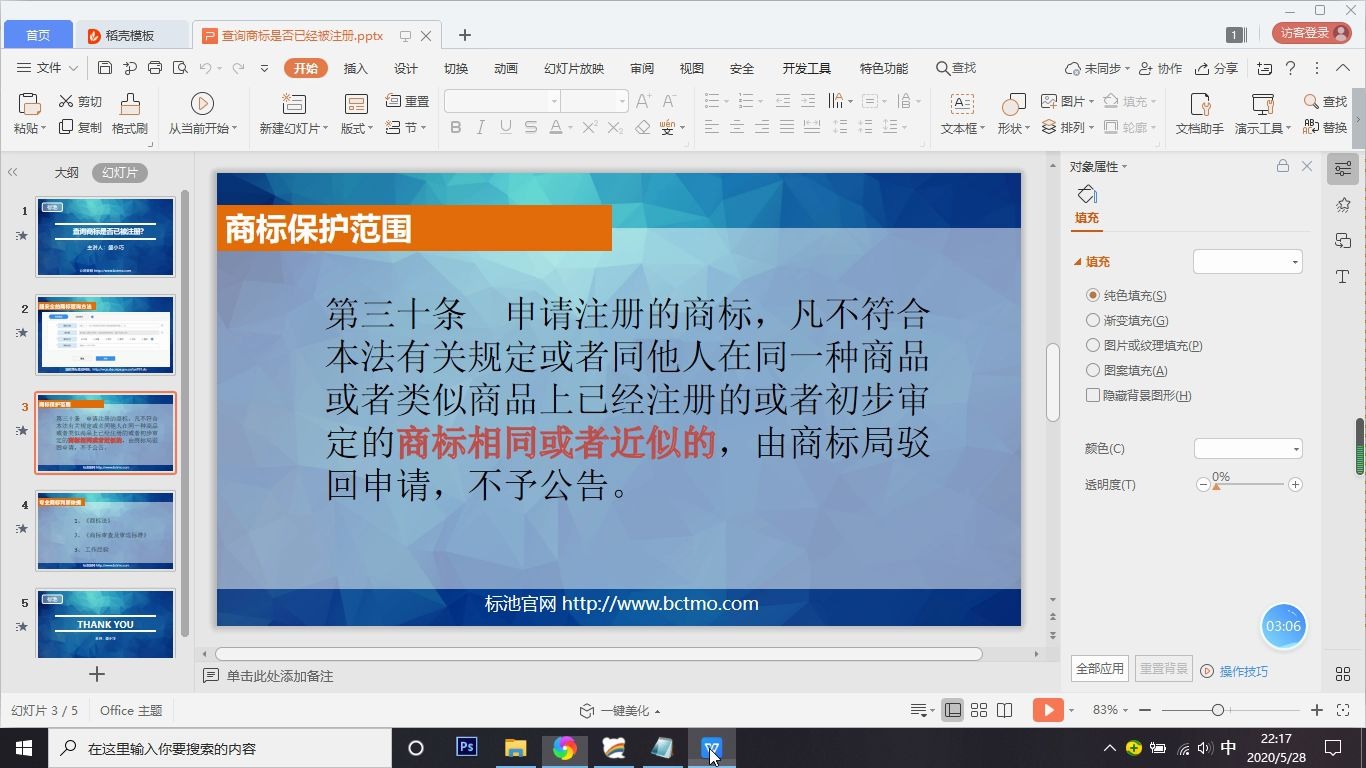Click the Save icon in quick toolbar
This screenshot has width=1366, height=768.
click(105, 68)
